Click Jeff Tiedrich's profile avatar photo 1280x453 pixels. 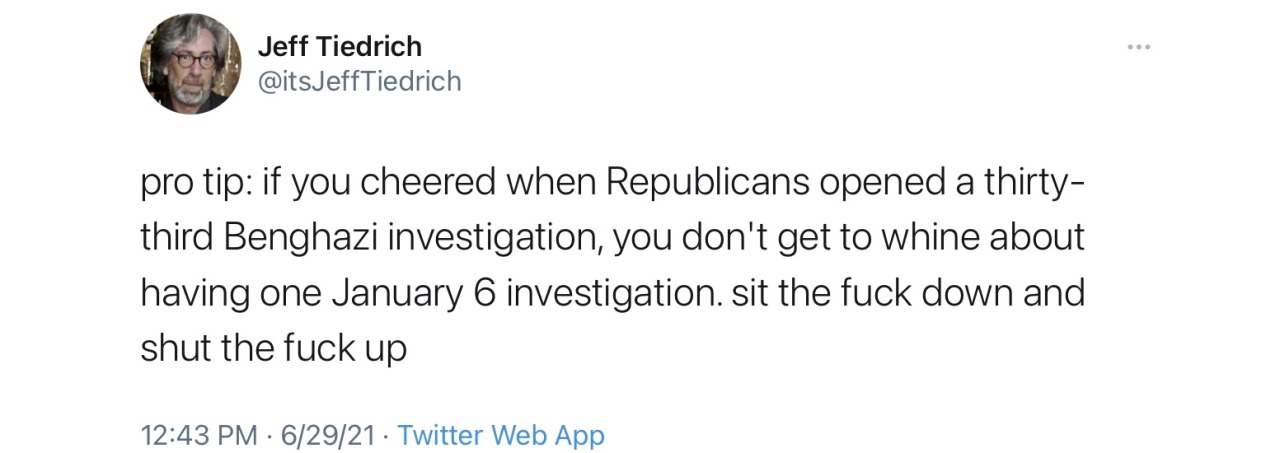point(190,63)
